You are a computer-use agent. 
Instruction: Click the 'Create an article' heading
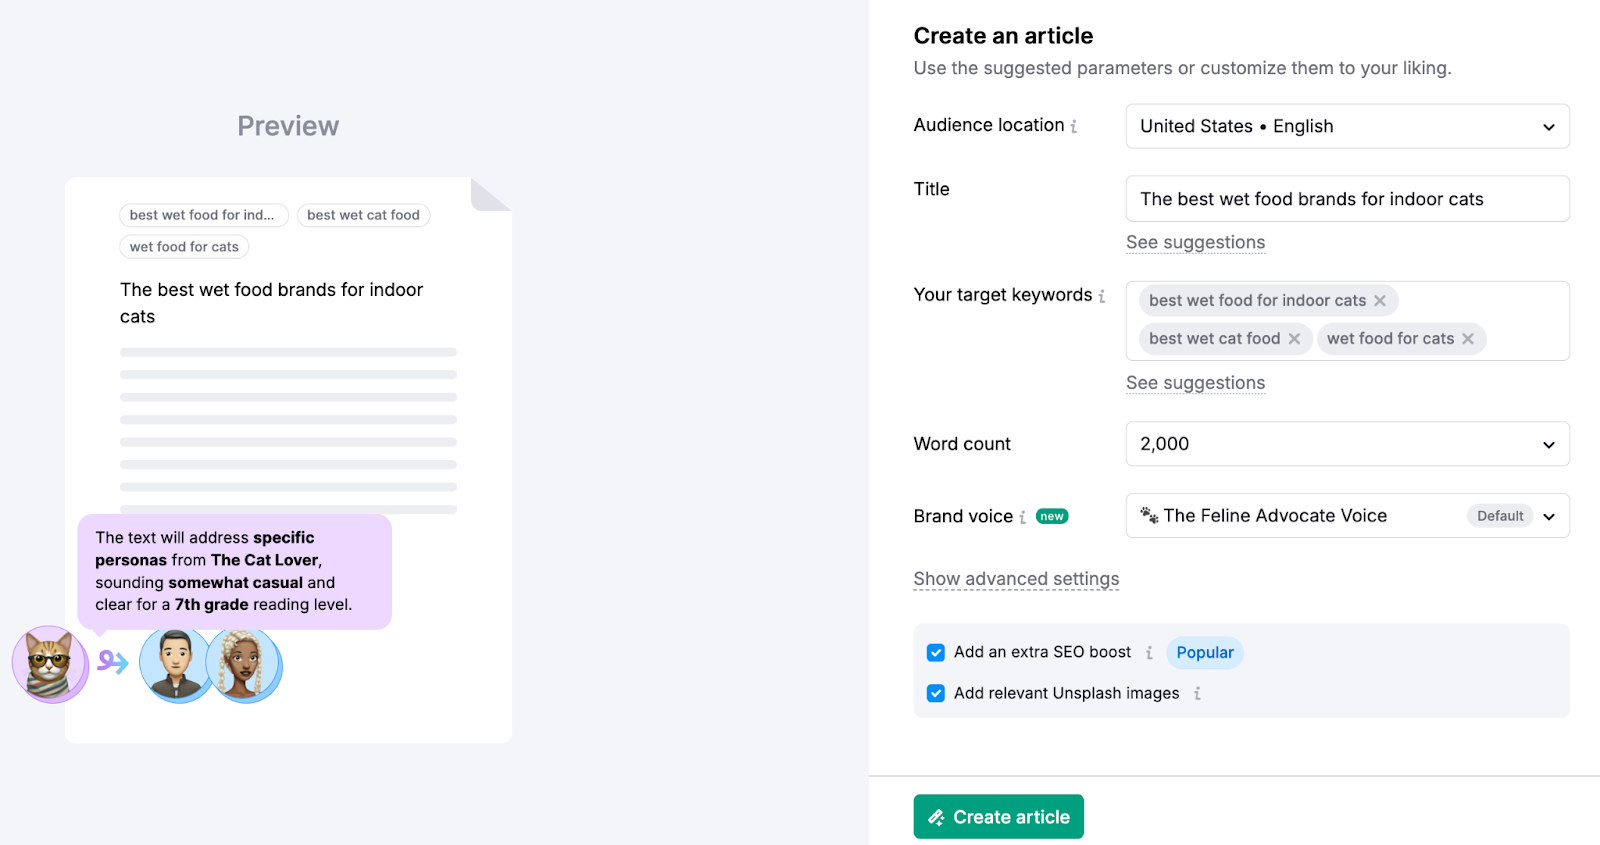tap(1003, 36)
